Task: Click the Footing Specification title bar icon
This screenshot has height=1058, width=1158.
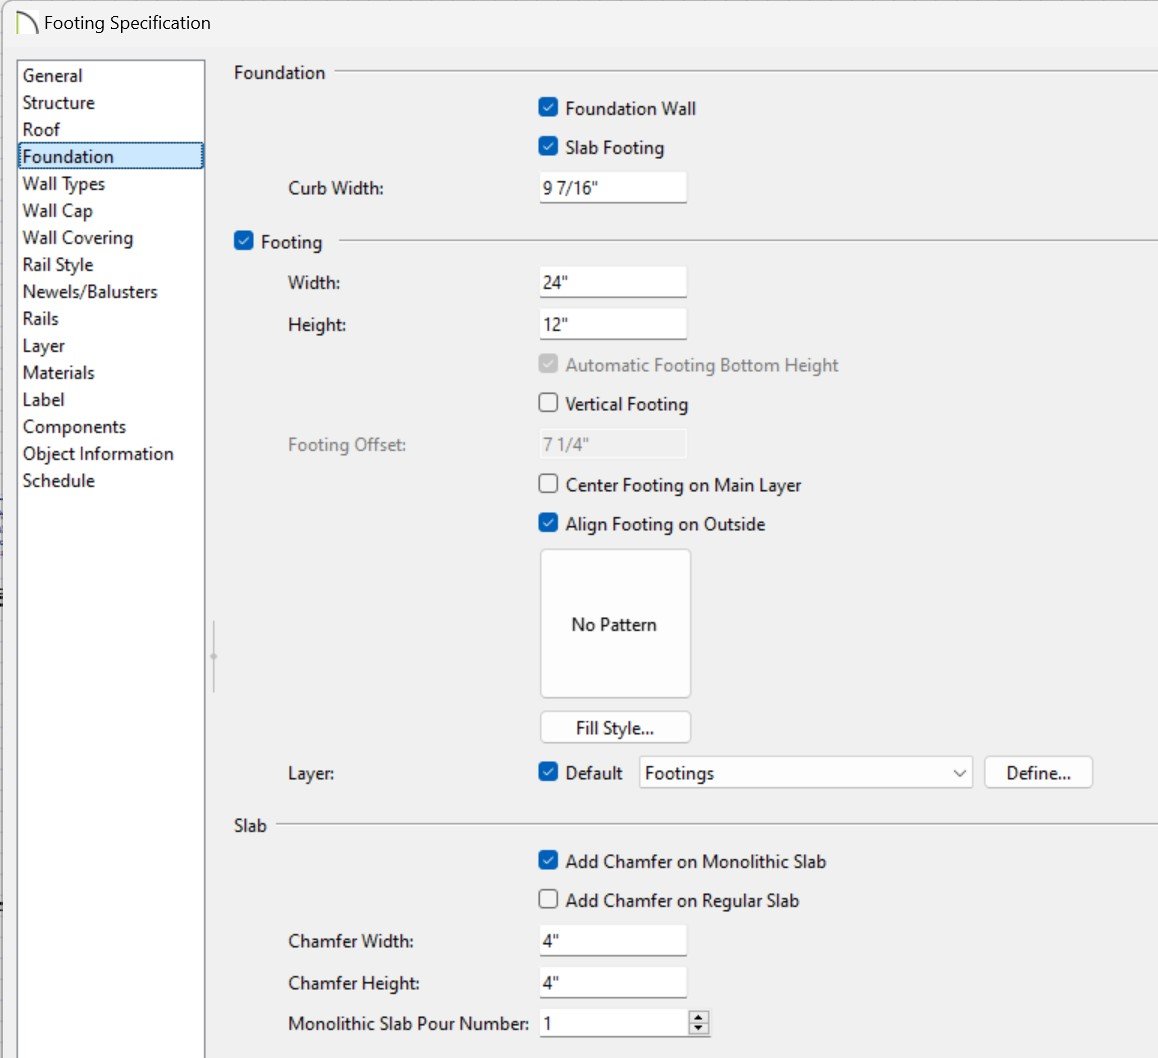Action: [x=27, y=22]
